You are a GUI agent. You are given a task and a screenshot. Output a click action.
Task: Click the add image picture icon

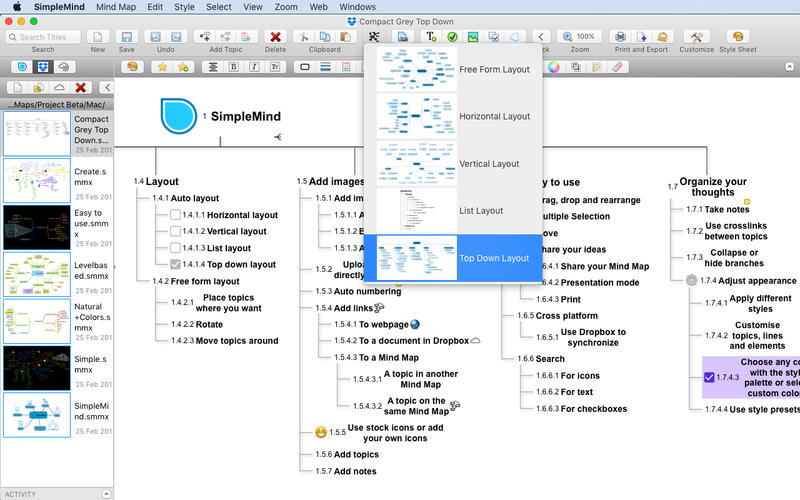[x=473, y=37]
